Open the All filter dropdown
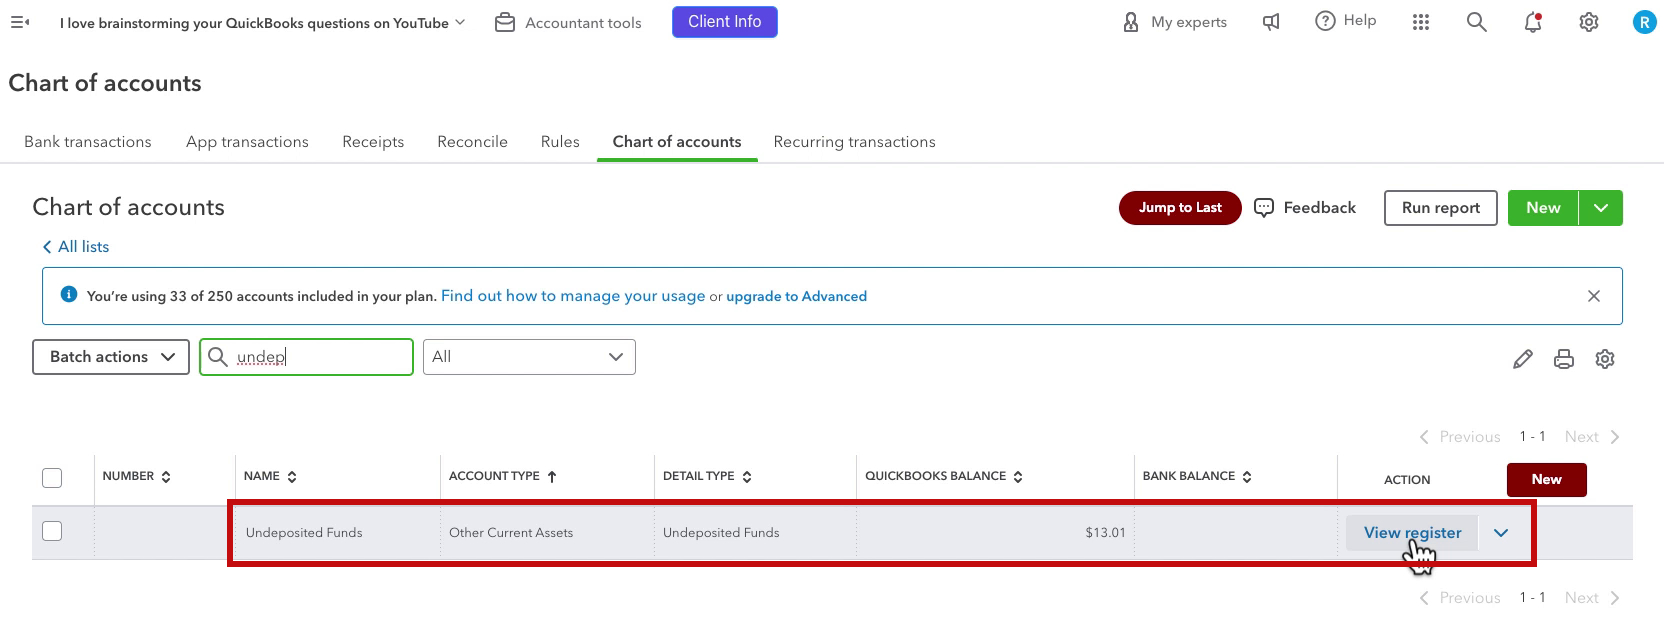 click(529, 357)
